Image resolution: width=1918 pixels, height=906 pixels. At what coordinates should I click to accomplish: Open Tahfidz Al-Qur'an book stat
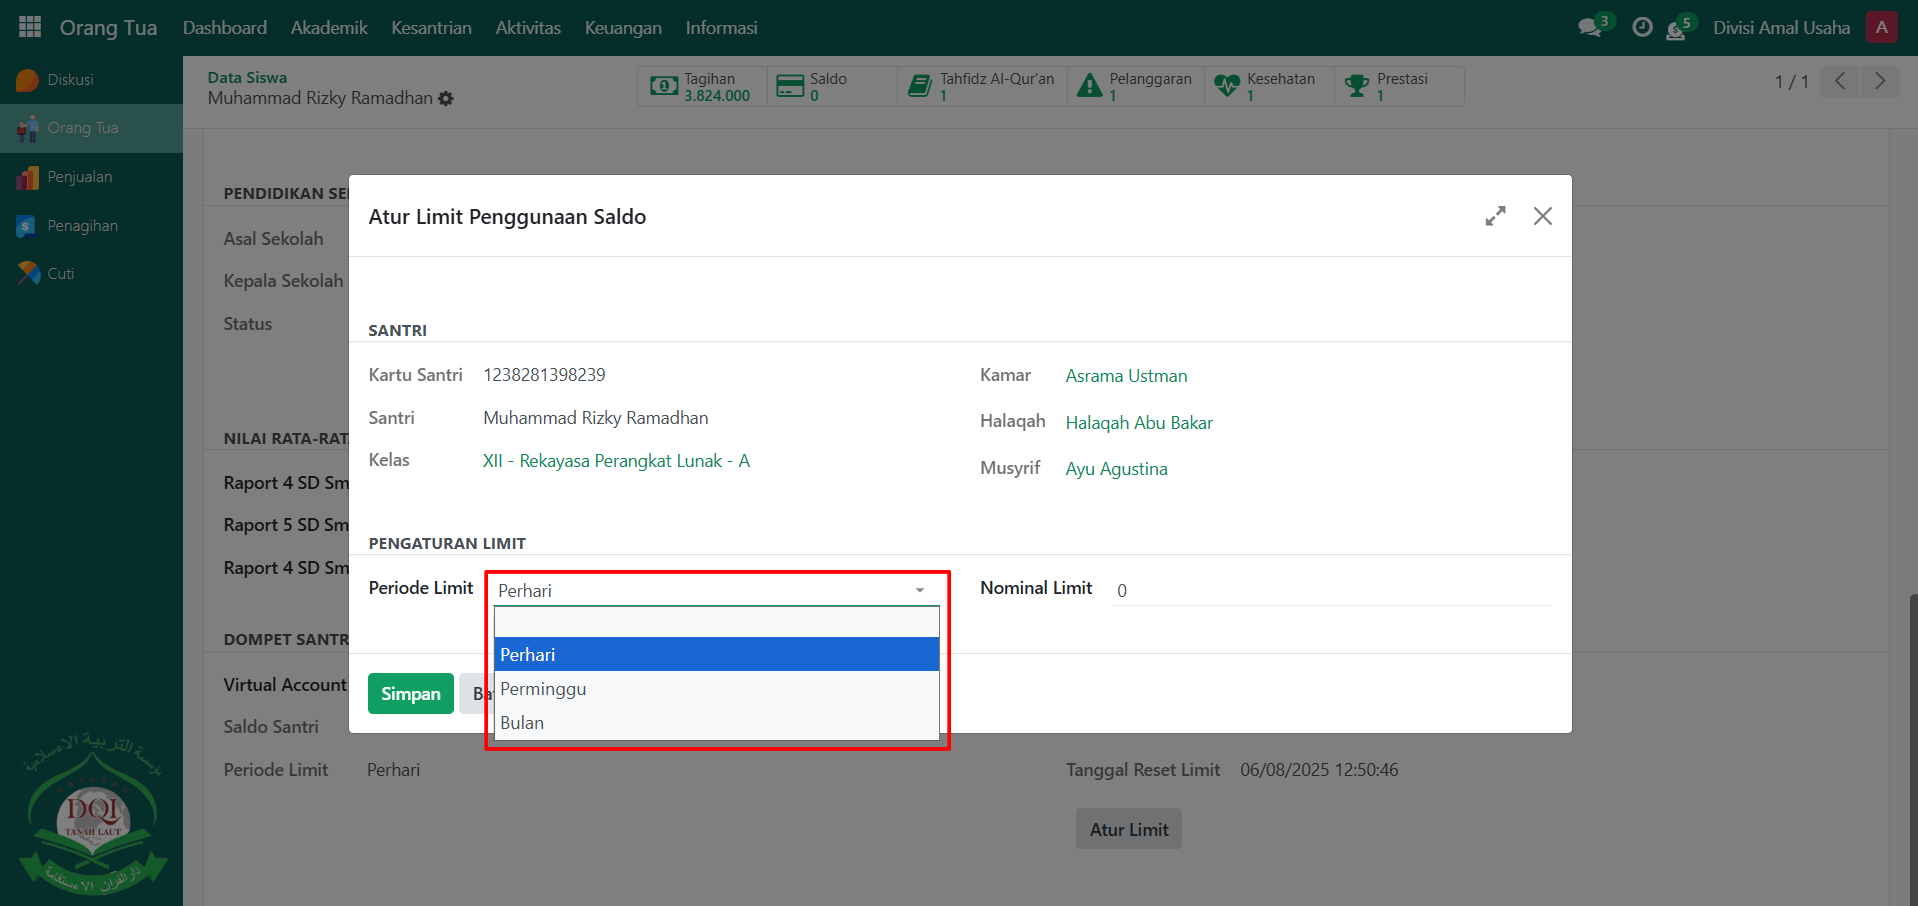point(982,87)
